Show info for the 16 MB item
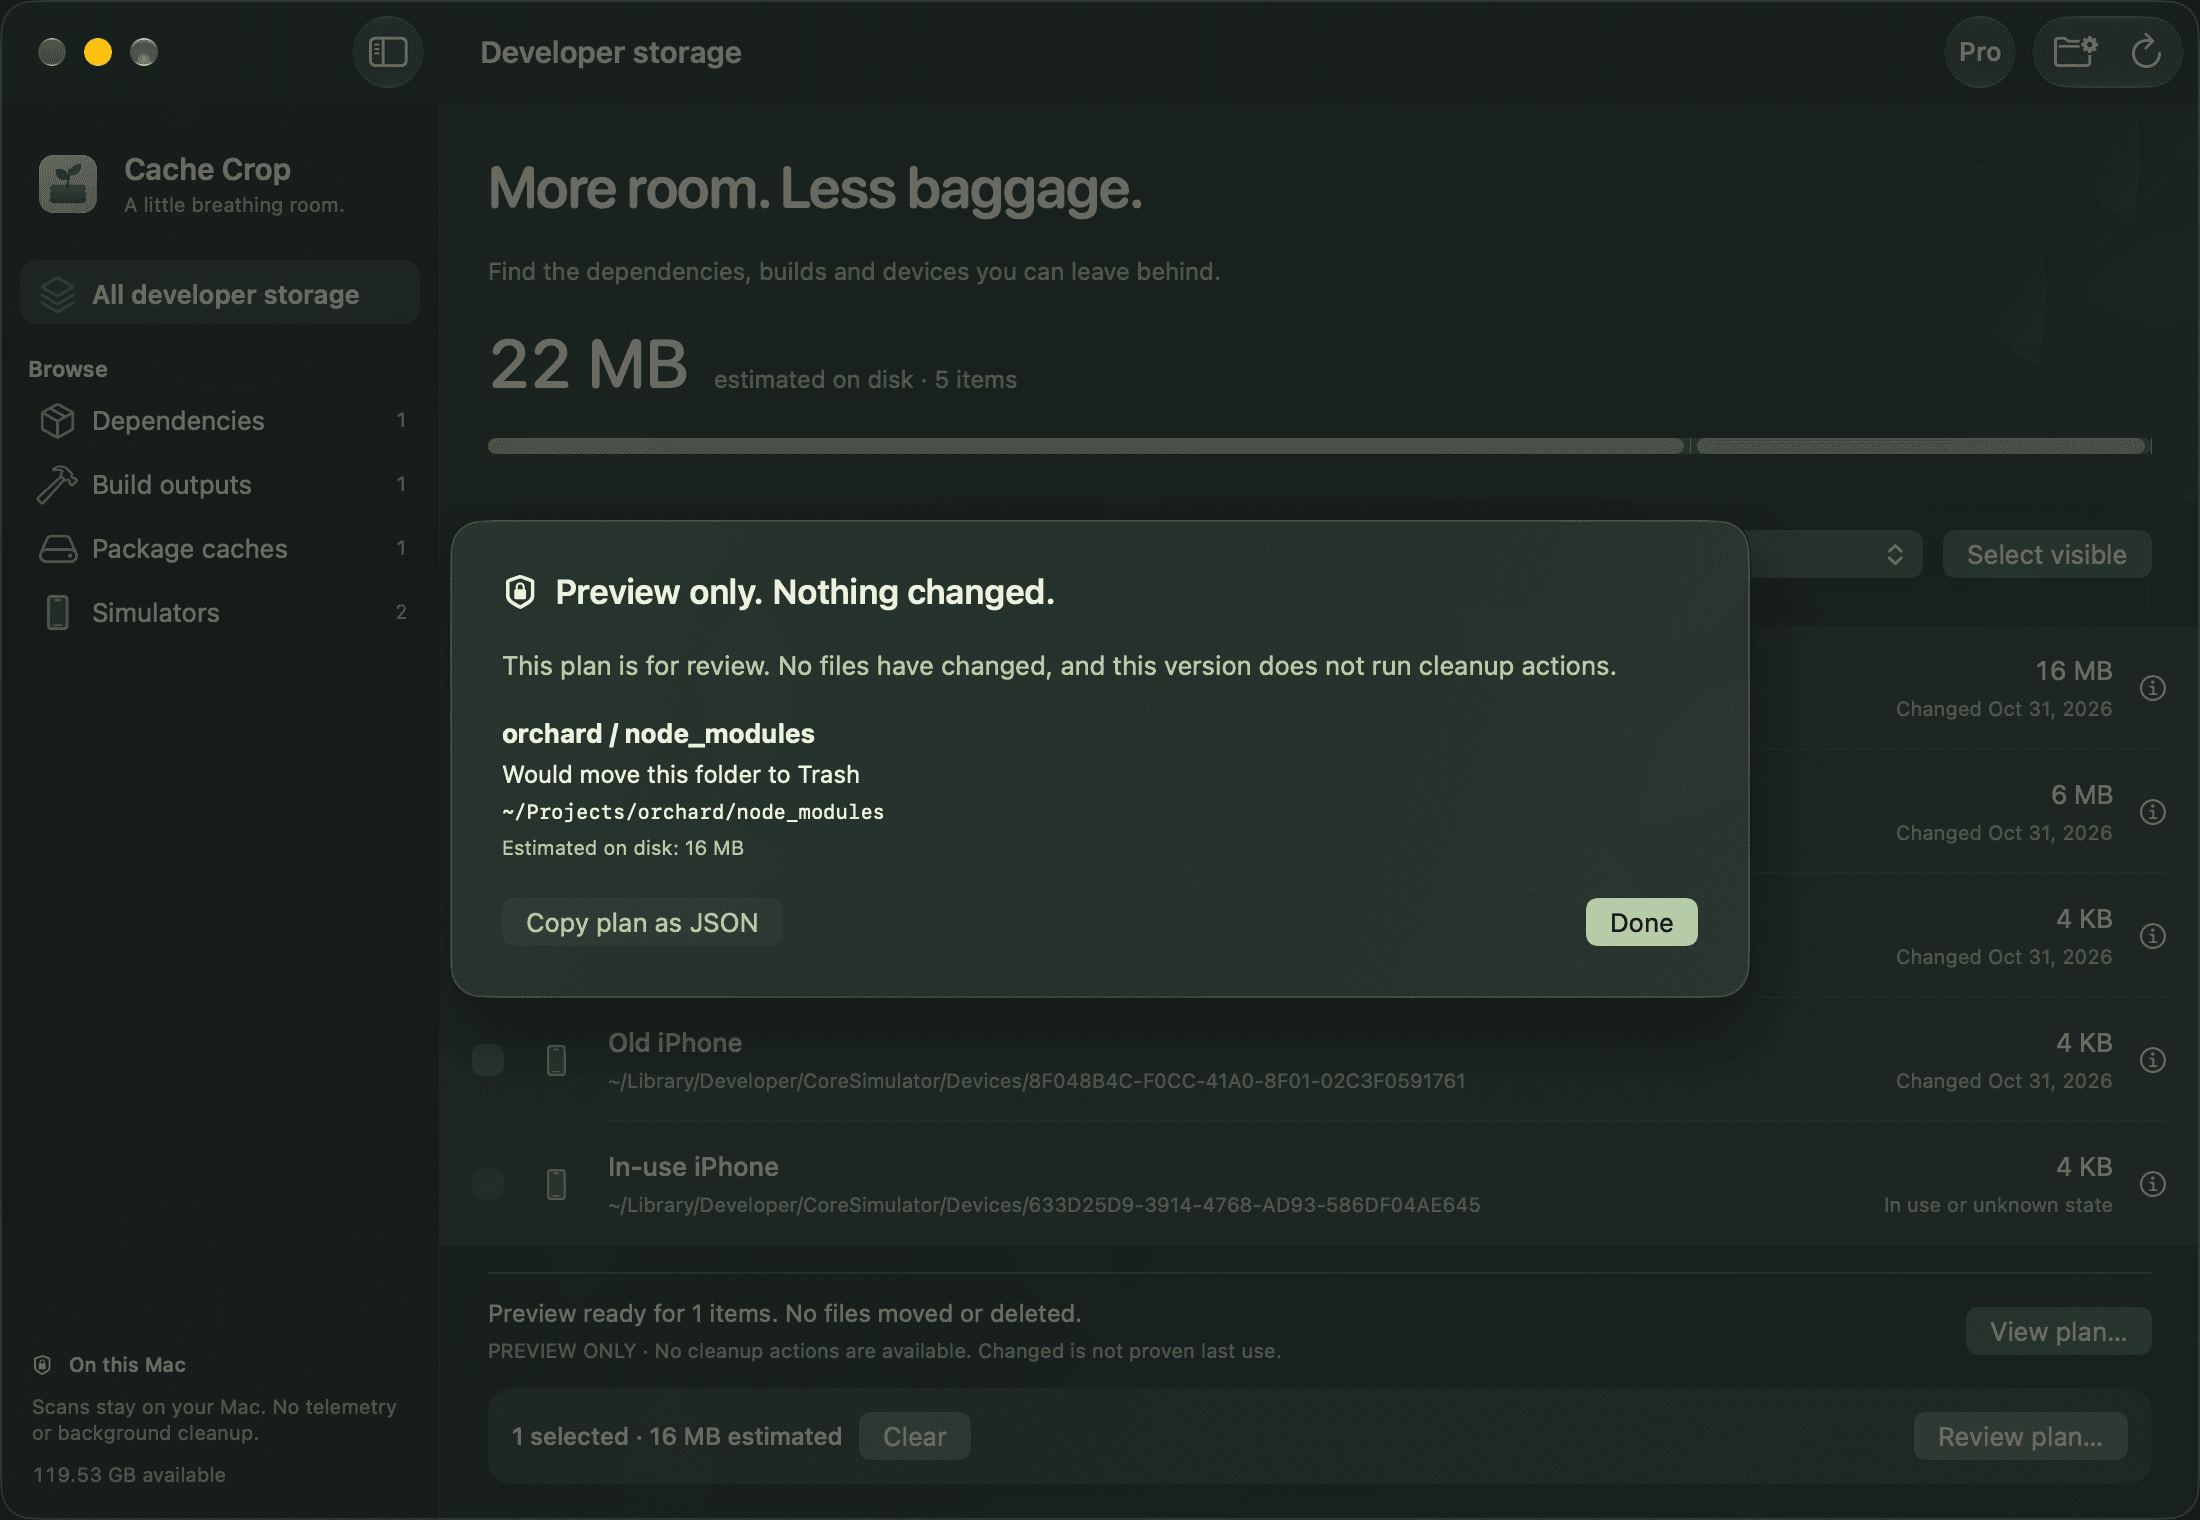Viewport: 2200px width, 1520px height. [x=2153, y=688]
